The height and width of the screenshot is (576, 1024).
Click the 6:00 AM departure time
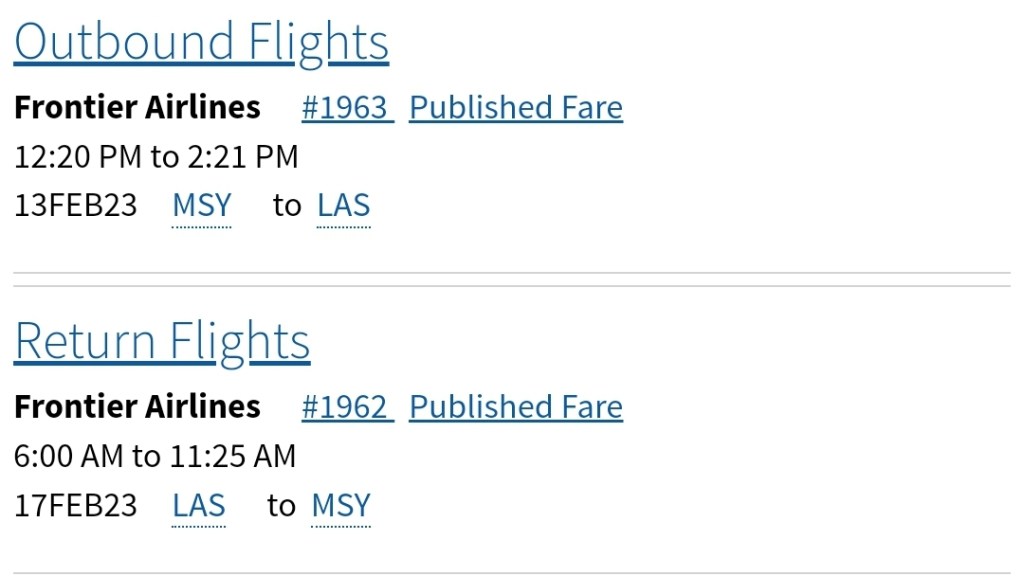click(x=68, y=457)
